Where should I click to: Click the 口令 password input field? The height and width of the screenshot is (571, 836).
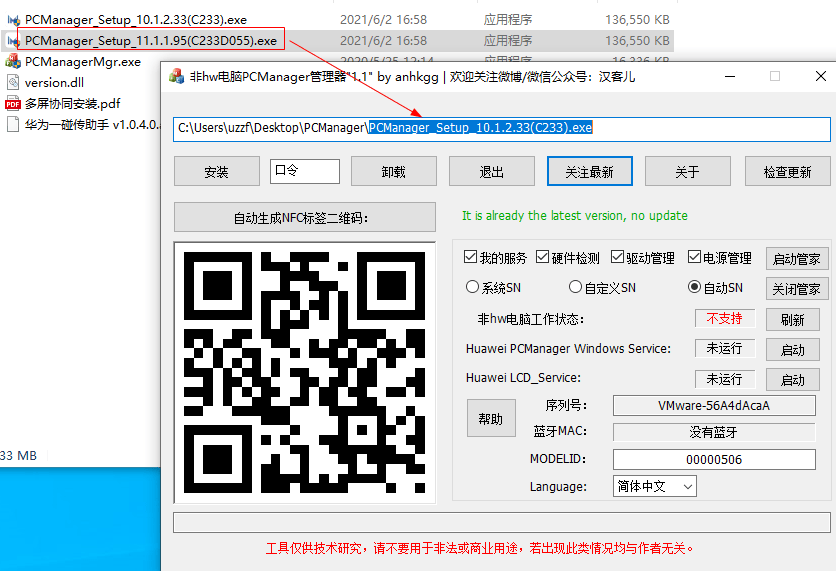(x=305, y=171)
